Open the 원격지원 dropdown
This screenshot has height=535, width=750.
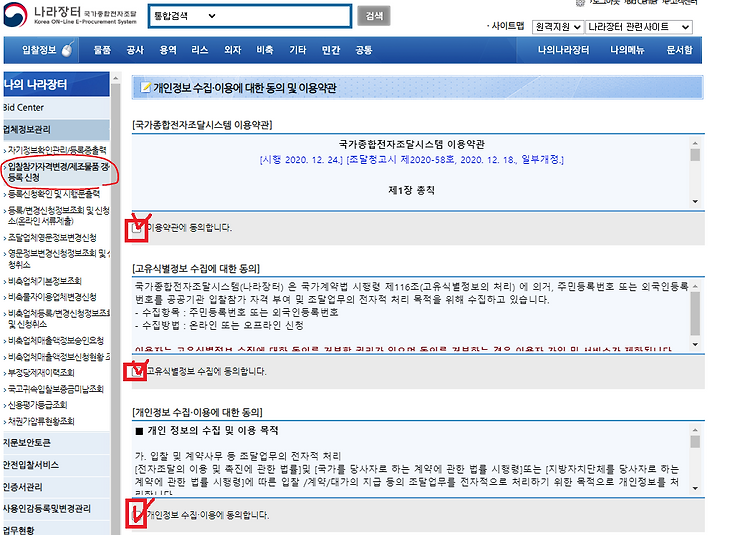(558, 27)
